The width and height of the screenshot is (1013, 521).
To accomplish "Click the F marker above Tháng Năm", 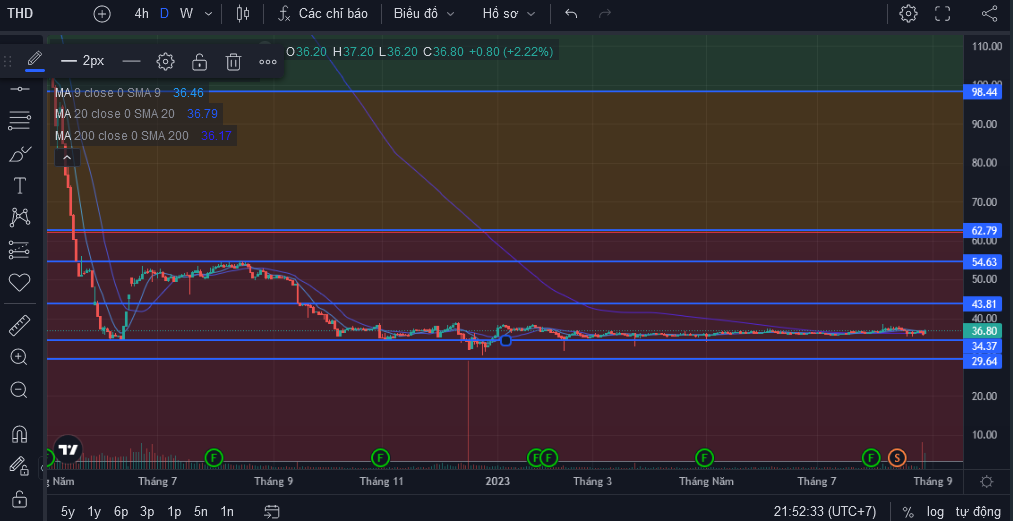I will tap(705, 458).
